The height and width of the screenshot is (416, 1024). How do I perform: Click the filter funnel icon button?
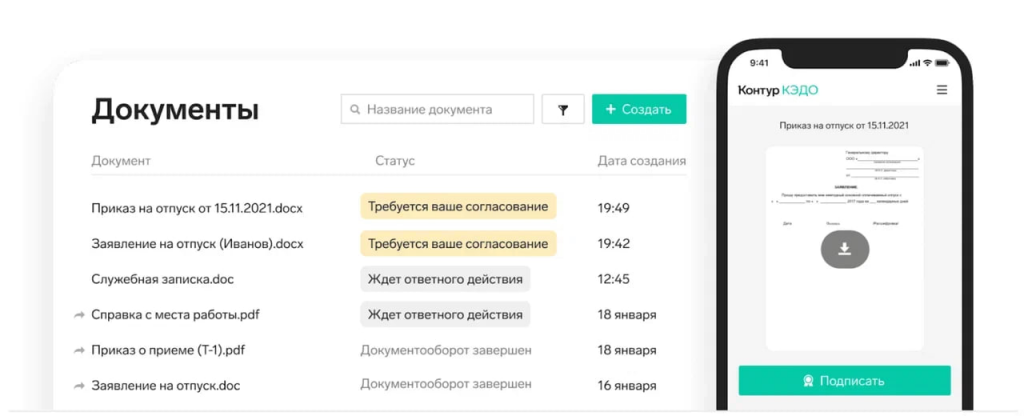pyautogui.click(x=563, y=109)
